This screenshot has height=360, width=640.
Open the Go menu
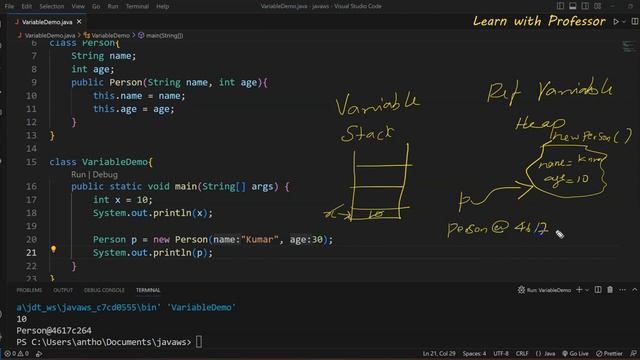tap(96, 6)
